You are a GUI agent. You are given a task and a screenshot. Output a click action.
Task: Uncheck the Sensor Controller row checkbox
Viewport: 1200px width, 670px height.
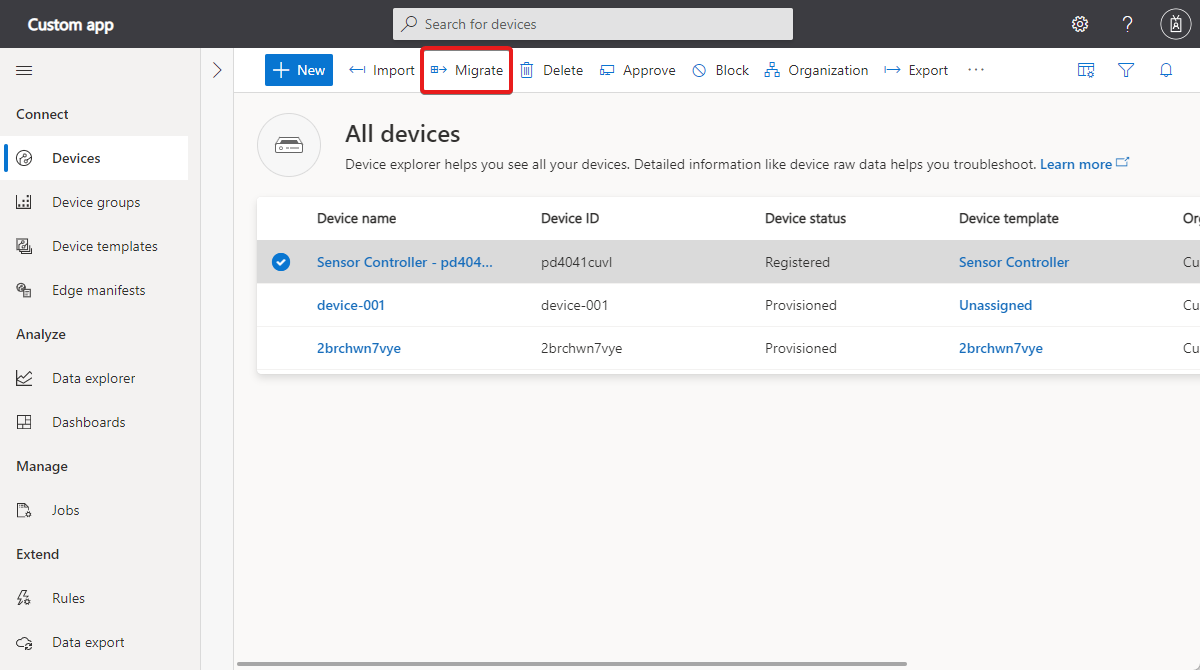281,262
